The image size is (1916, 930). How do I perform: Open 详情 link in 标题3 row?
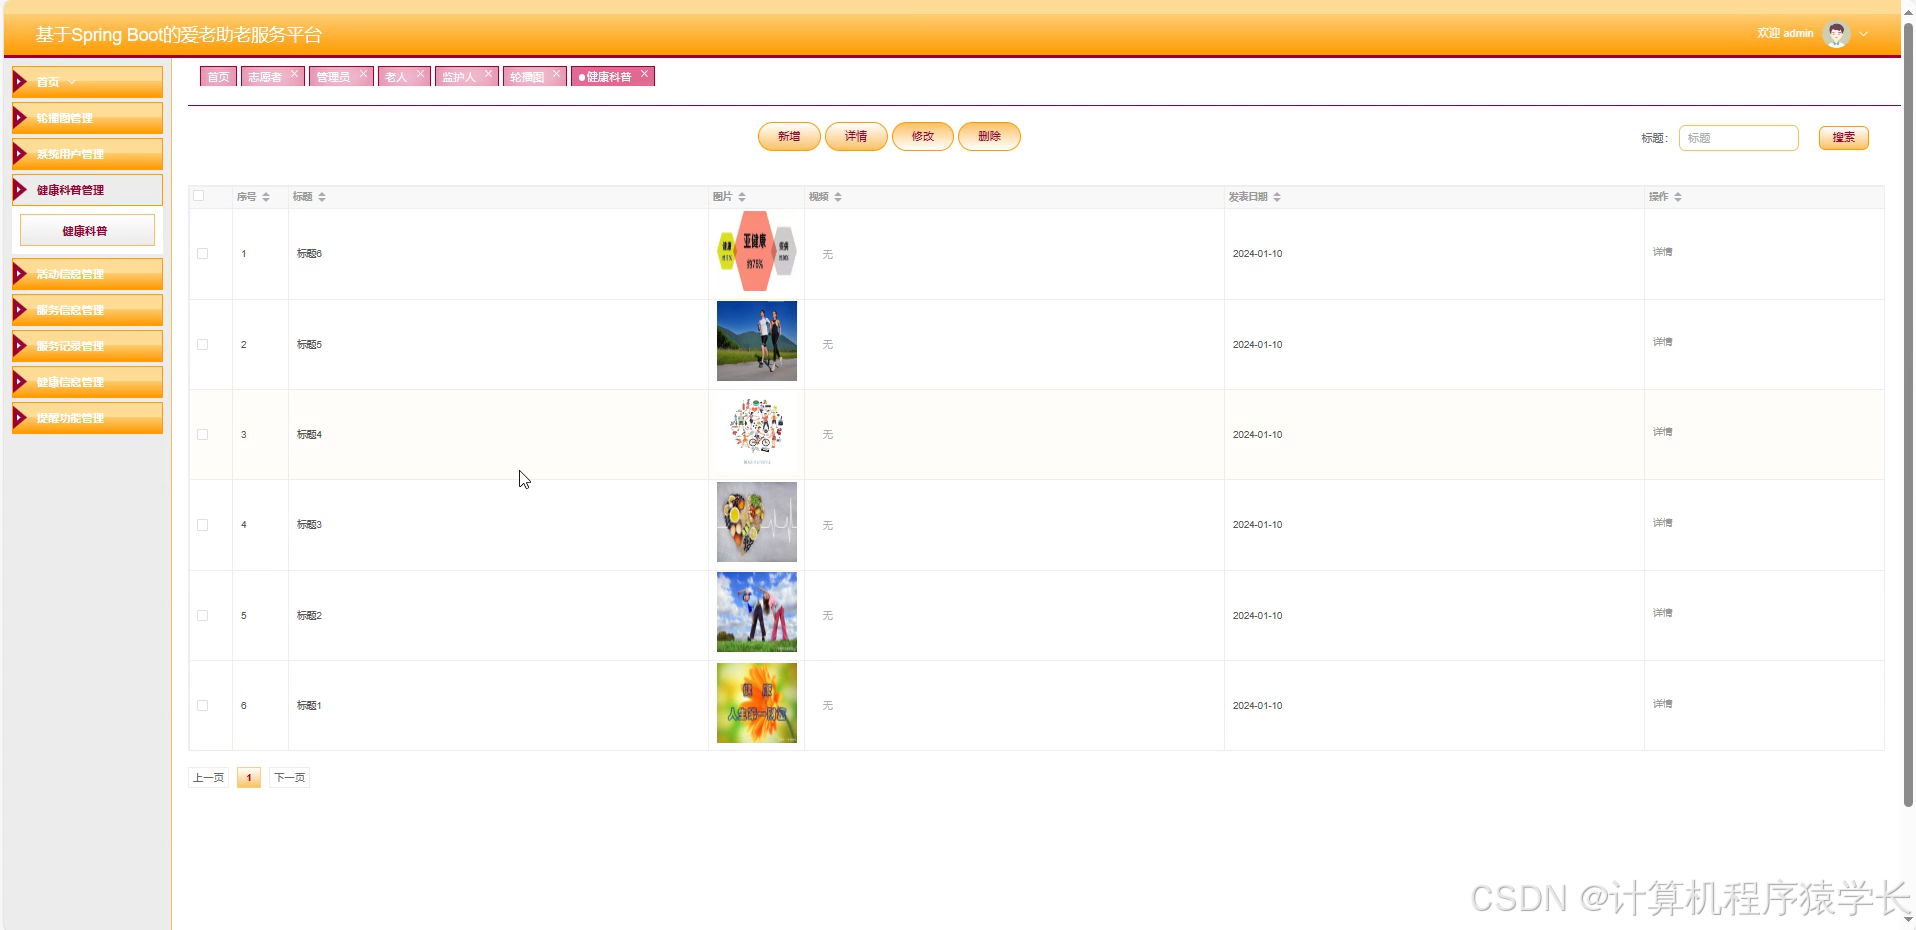tap(1662, 523)
